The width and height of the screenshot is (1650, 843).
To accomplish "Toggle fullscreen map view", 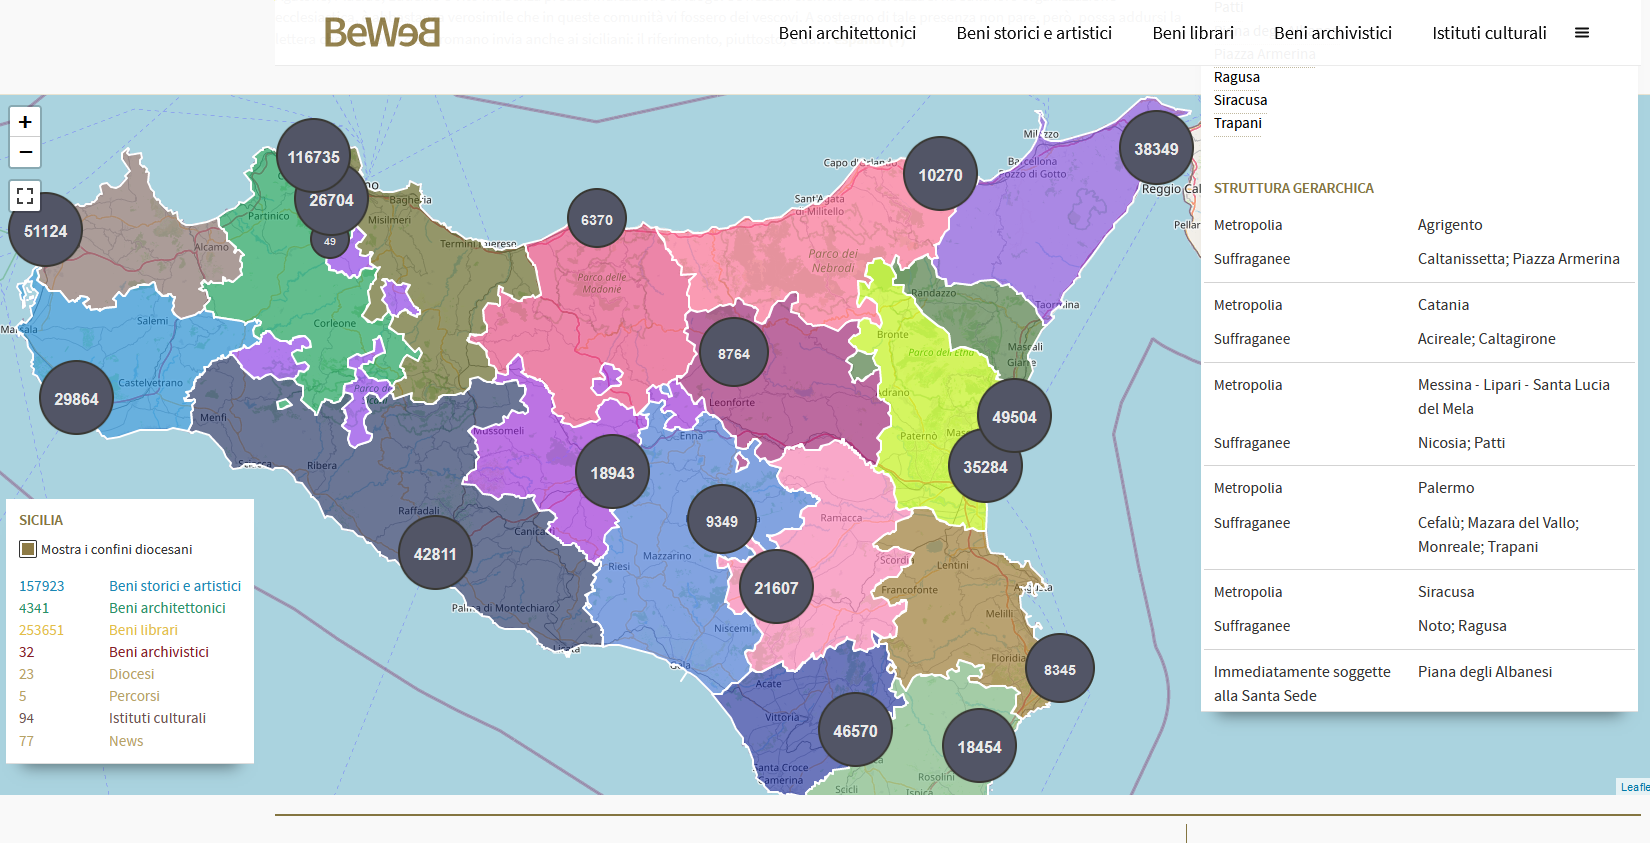I will [25, 196].
